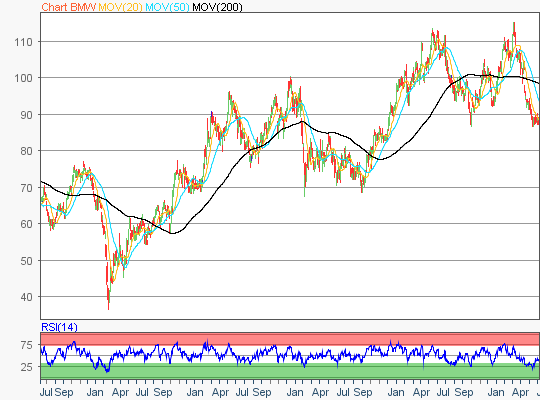Screen dimensions: 540x400
Task: Click the 100 price axis label
Action: (x=23, y=78)
